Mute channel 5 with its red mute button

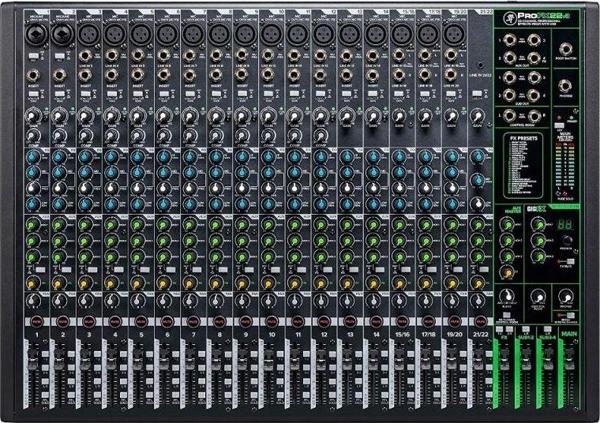(141, 322)
